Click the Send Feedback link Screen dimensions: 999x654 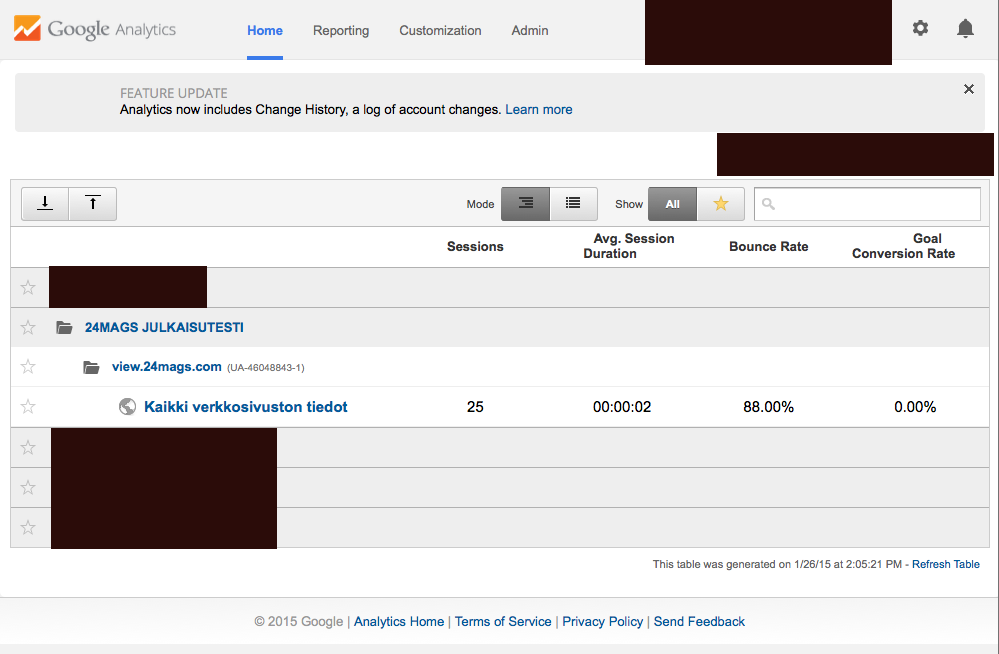pyautogui.click(x=699, y=621)
